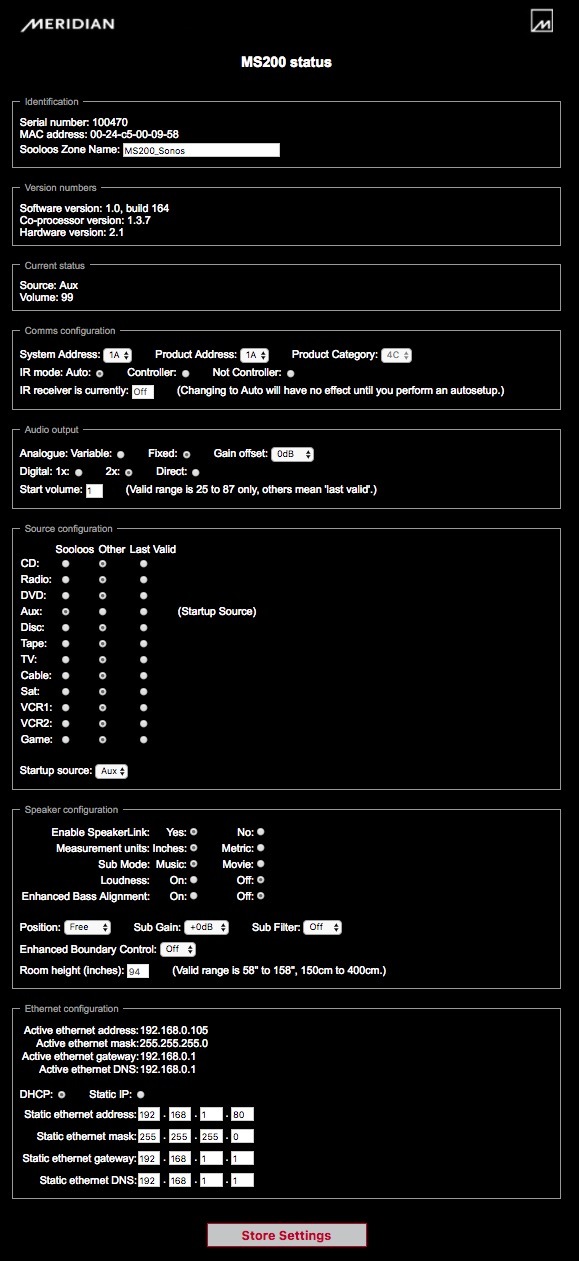Click the Start volume input field
The width and height of the screenshot is (579, 1261).
click(94, 491)
